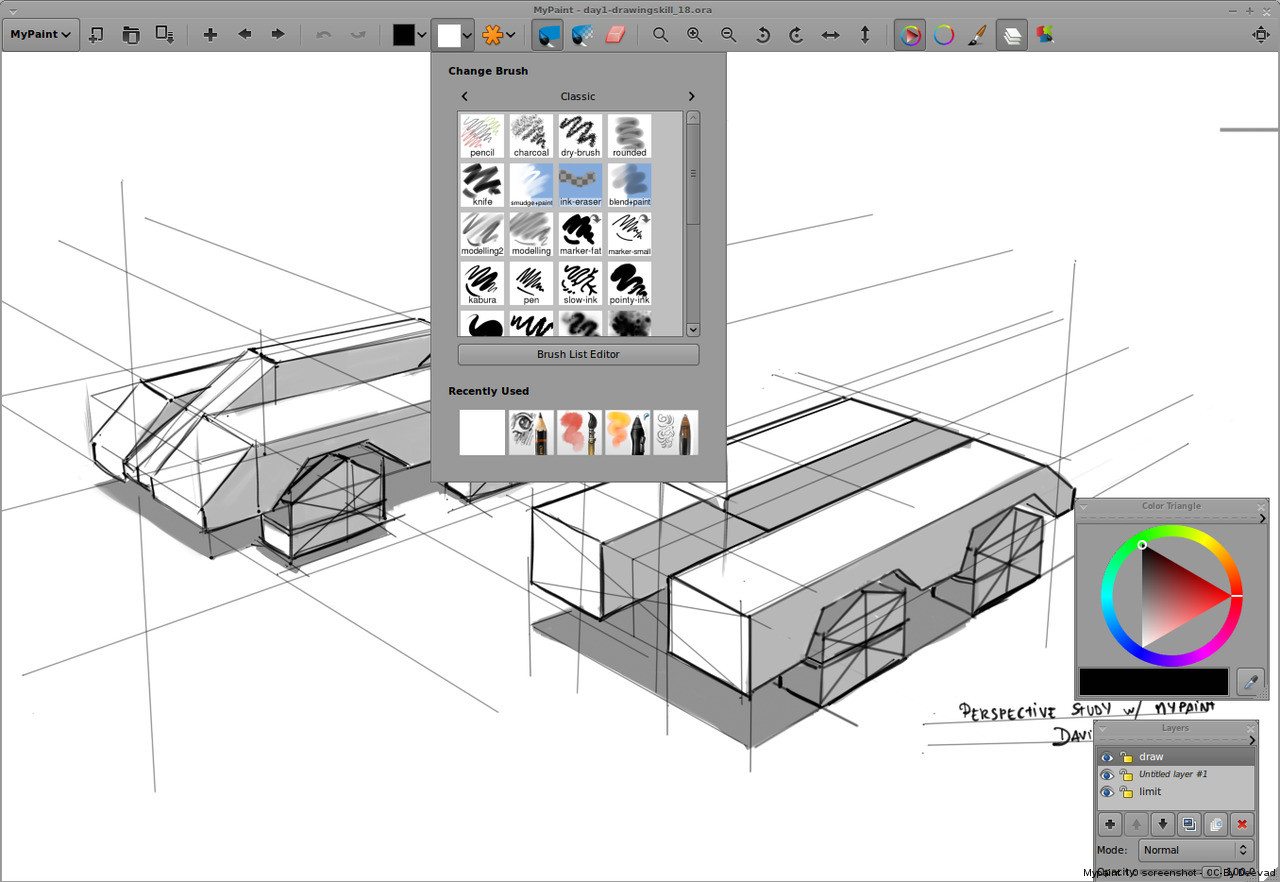Pick the charcoal brush in Classic group
The image size is (1280, 882).
(x=531, y=136)
